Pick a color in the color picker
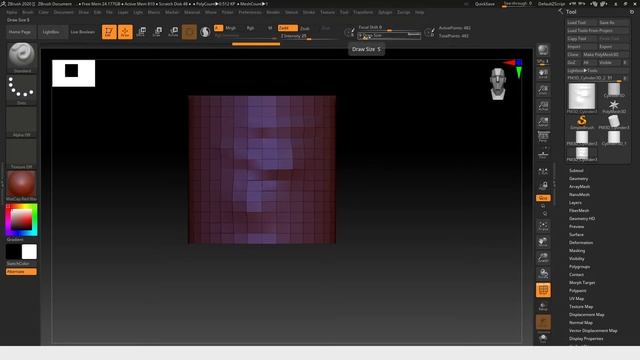This screenshot has height=360, width=640. 22,220
